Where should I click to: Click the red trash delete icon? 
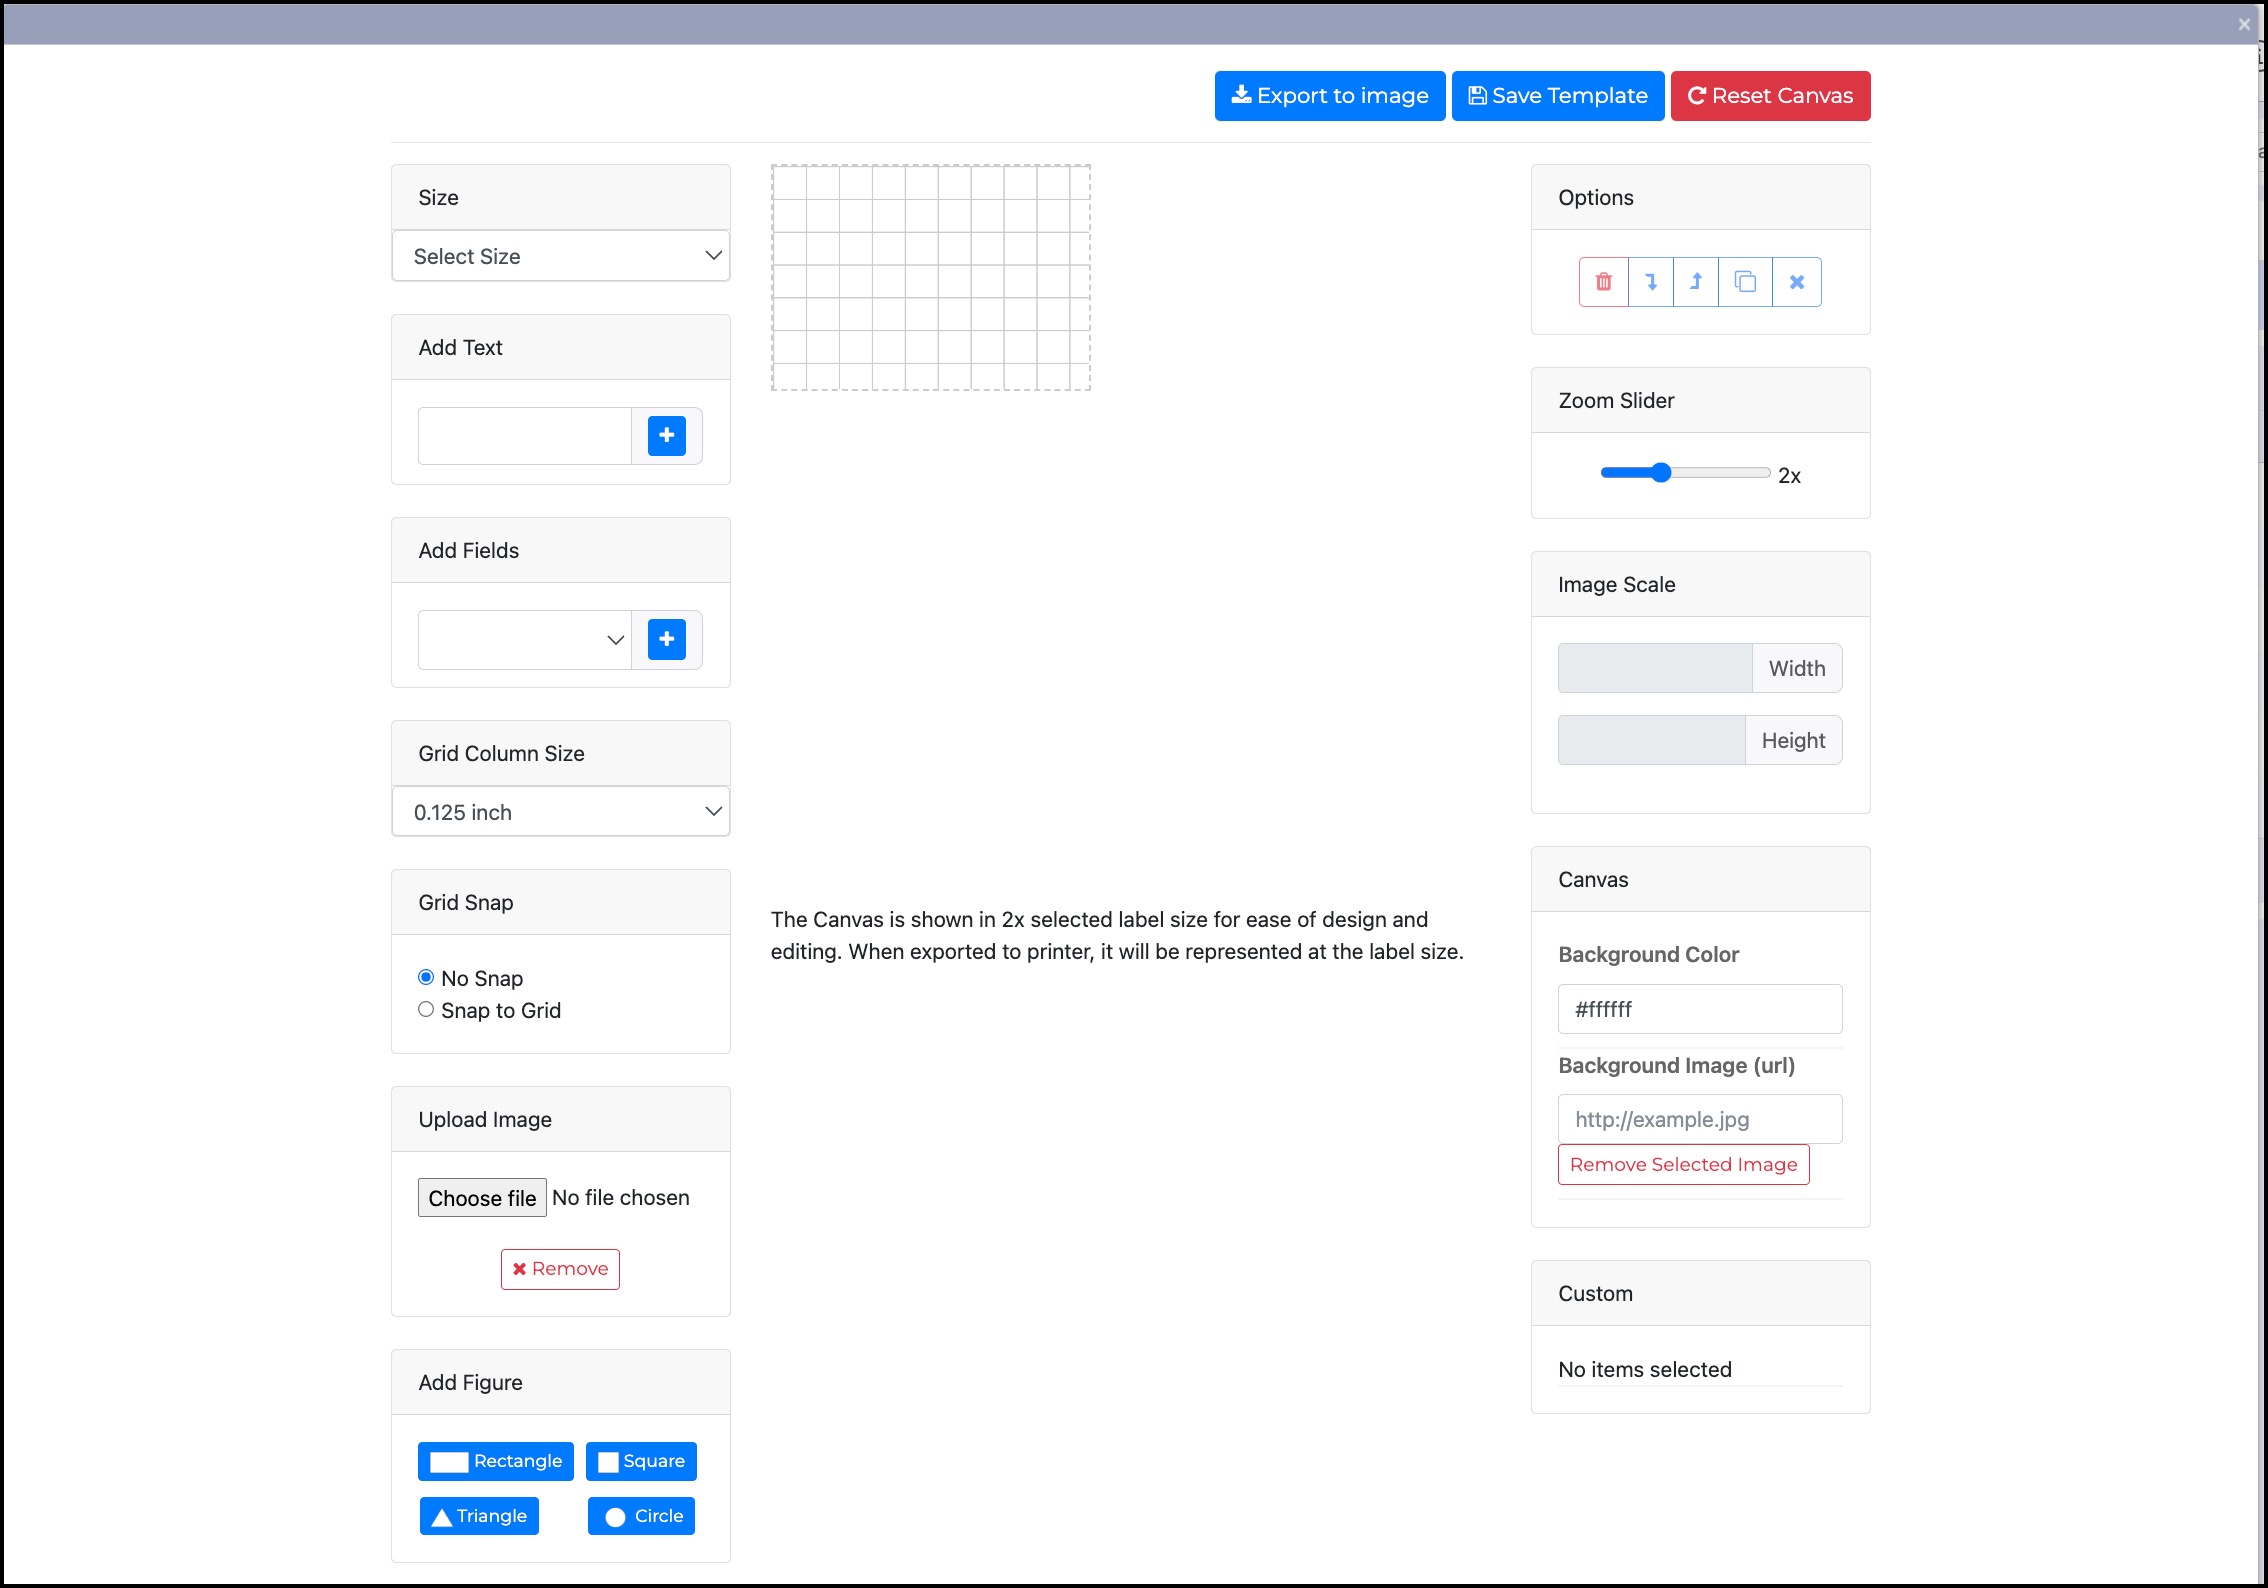(1603, 282)
